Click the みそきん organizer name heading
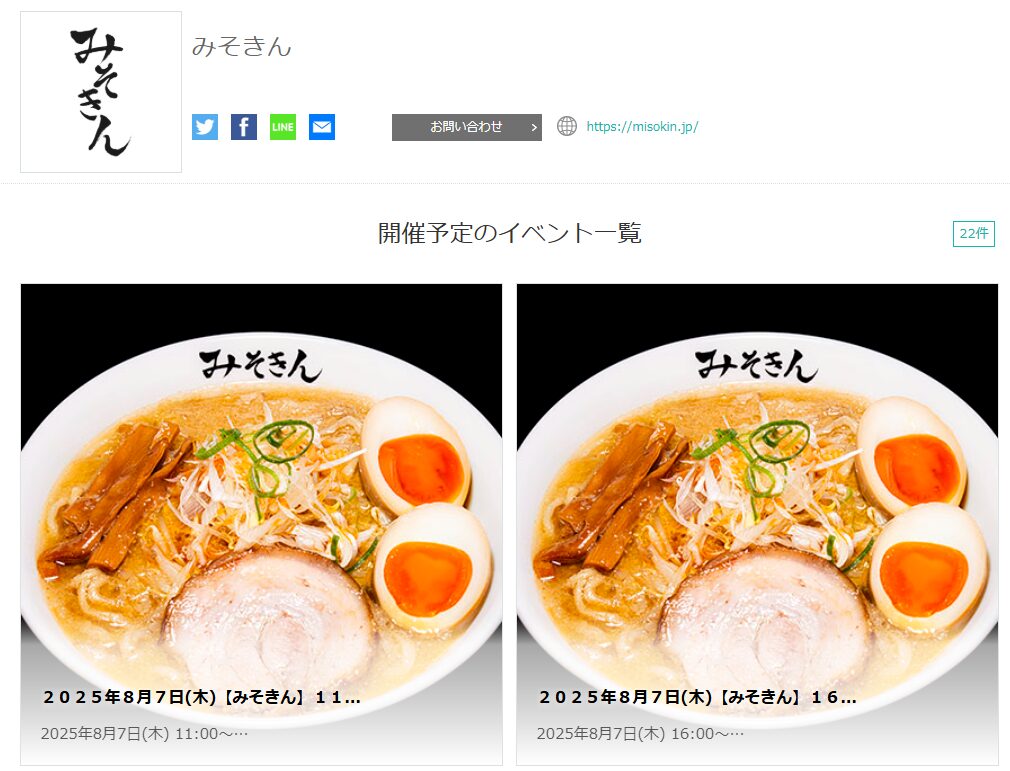Image resolution: width=1010 pixels, height=771 pixels. pyautogui.click(x=242, y=46)
